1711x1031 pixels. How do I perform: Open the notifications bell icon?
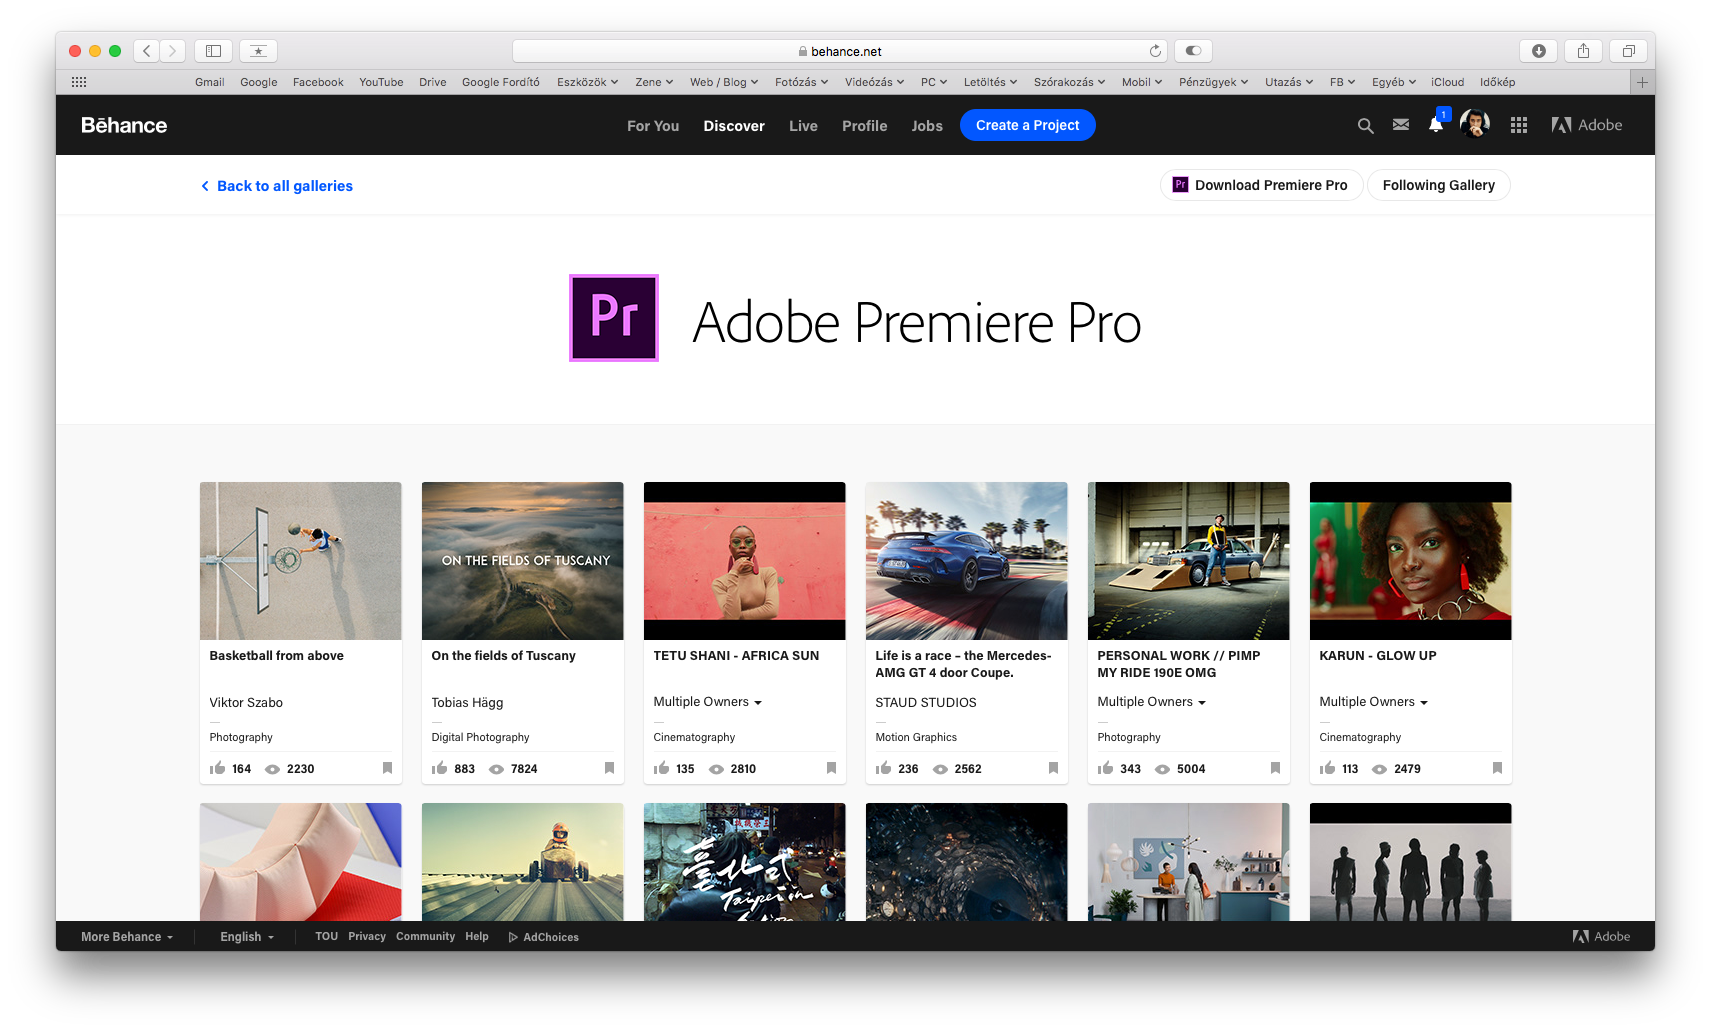point(1436,125)
